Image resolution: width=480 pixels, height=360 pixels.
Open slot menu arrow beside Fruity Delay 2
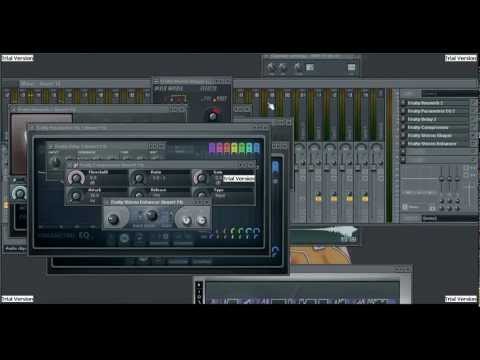403,119
